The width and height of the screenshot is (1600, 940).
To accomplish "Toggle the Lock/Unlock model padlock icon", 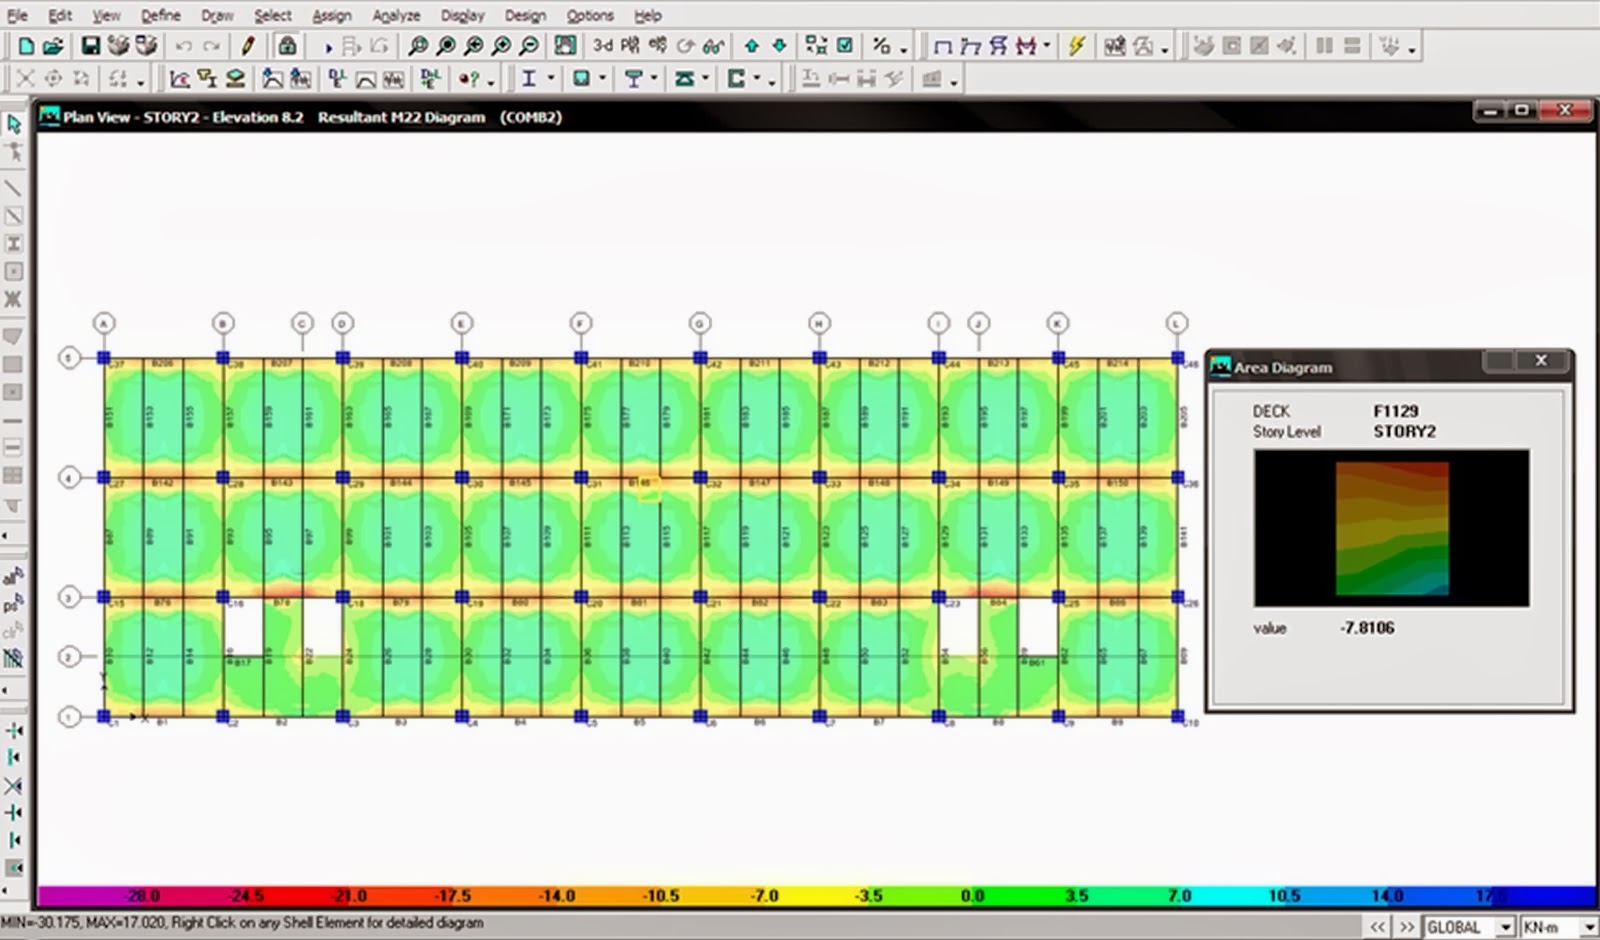I will (x=287, y=46).
